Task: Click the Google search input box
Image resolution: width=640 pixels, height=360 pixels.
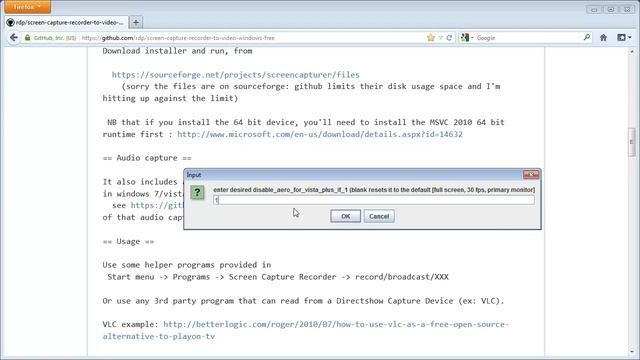Action: tap(529, 38)
